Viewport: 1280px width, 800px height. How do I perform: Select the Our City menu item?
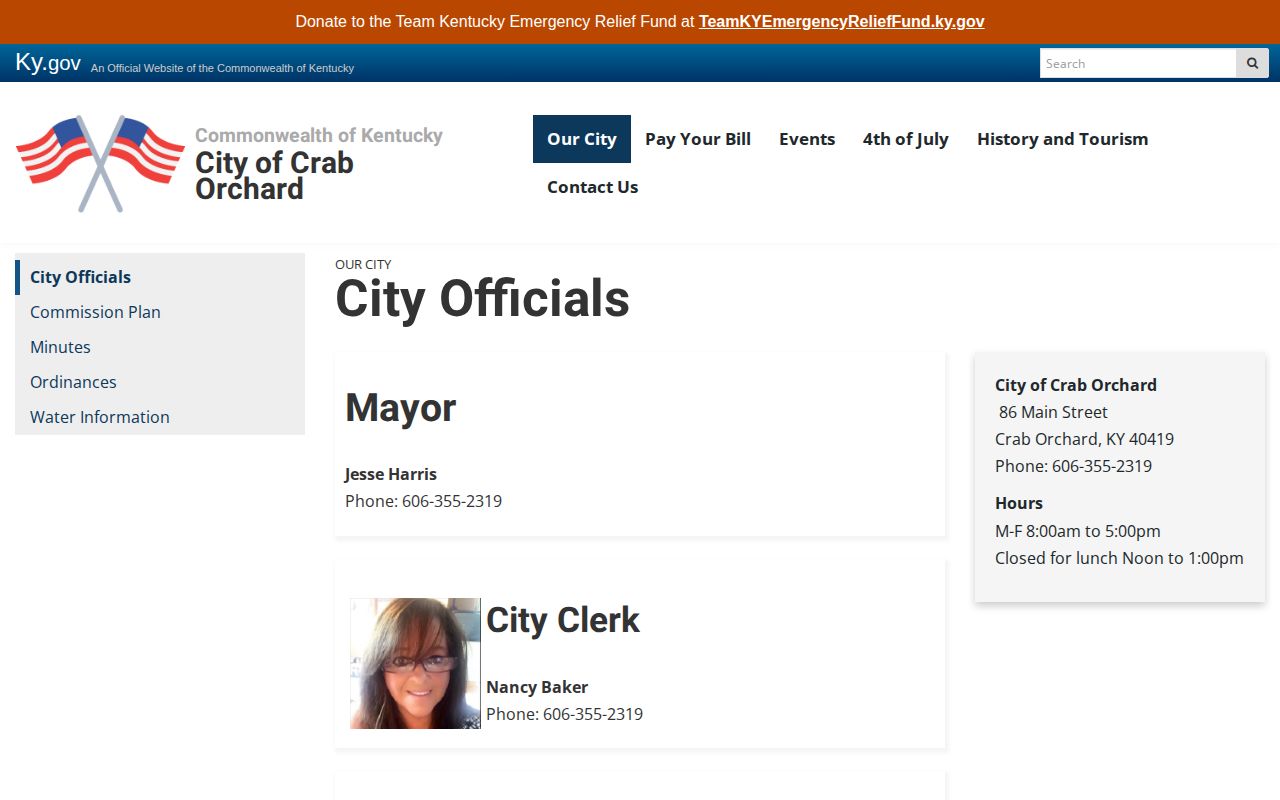582,139
